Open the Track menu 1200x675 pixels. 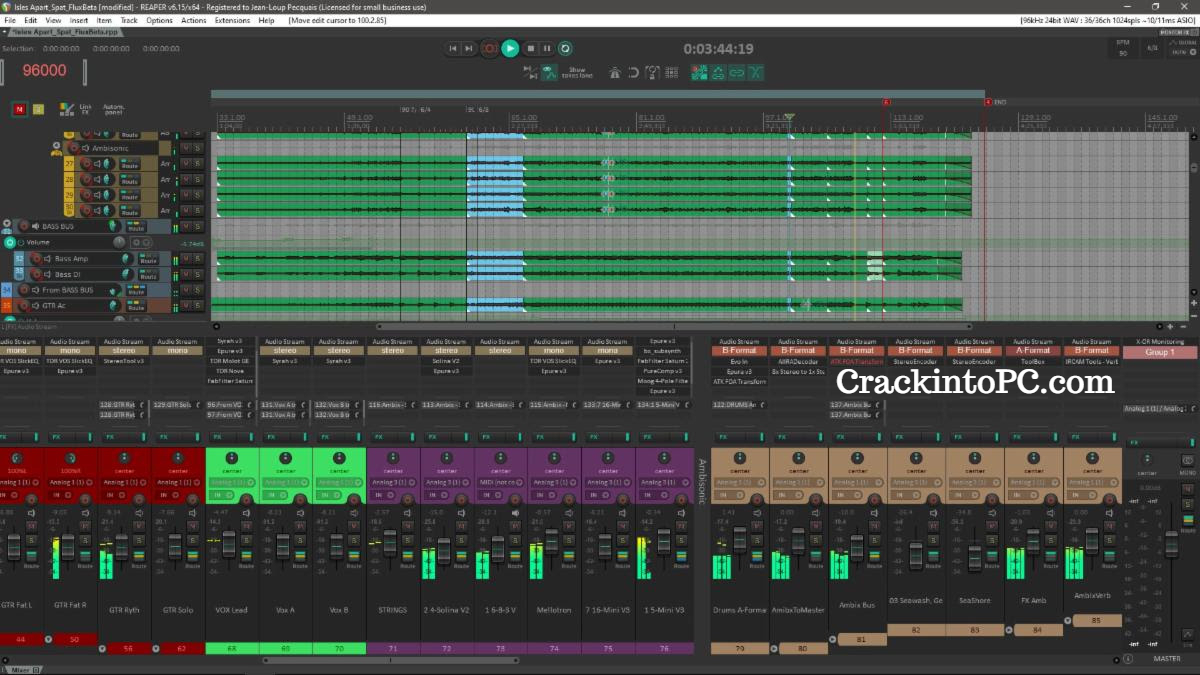(129, 20)
